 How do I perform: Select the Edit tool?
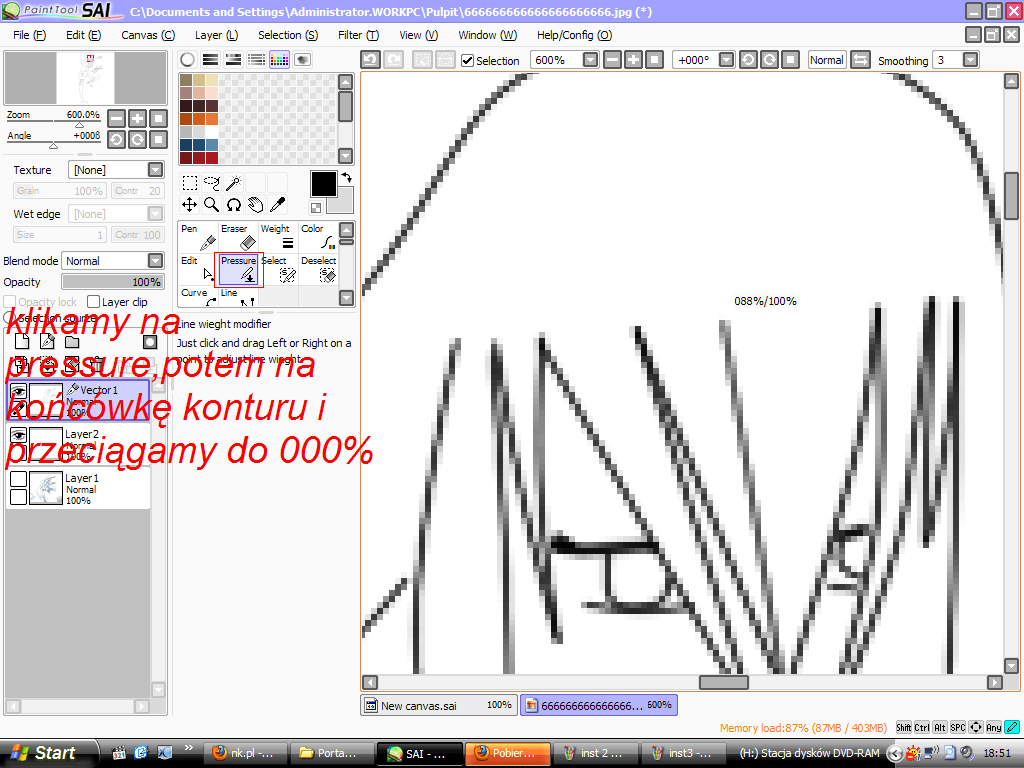coord(198,269)
